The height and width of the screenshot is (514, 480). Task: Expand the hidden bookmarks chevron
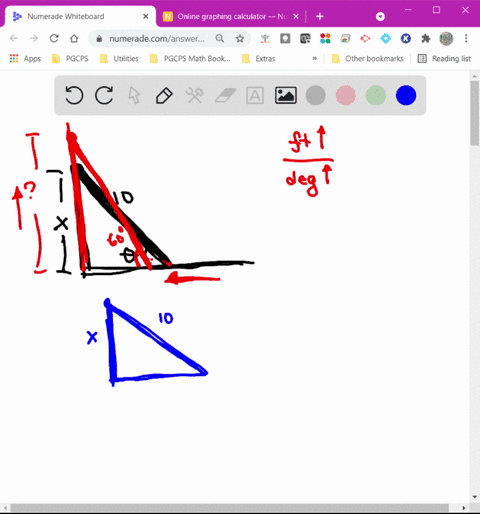click(314, 59)
